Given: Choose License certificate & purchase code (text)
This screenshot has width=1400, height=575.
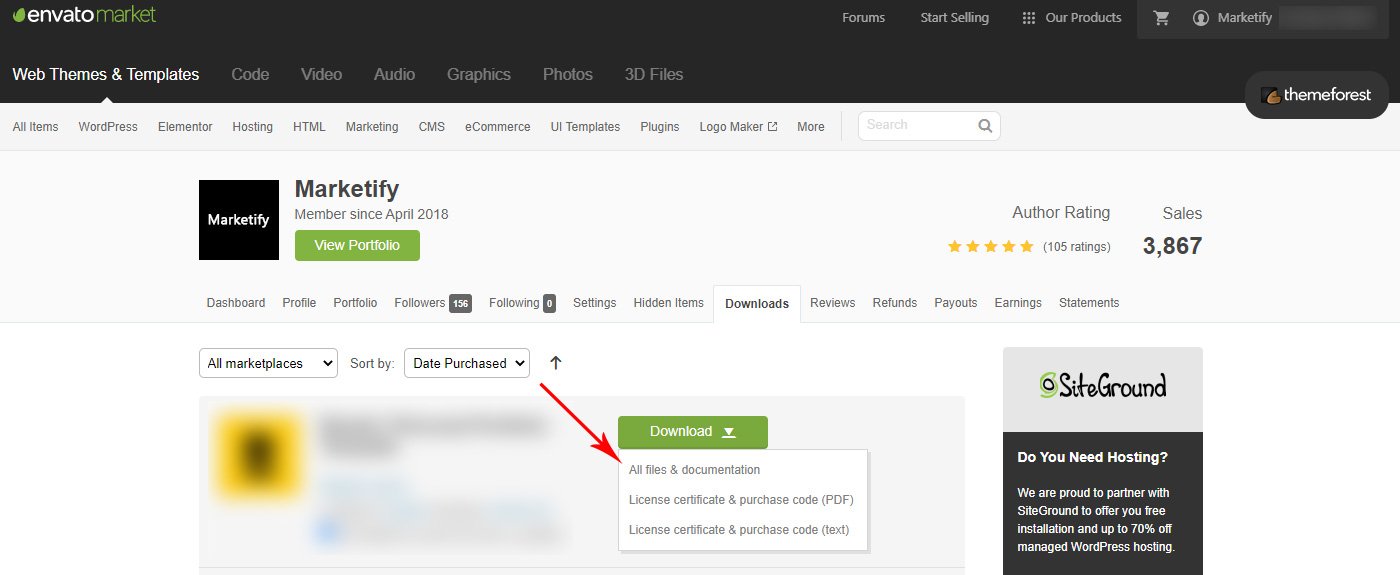Looking at the screenshot, I should pyautogui.click(x=738, y=530).
